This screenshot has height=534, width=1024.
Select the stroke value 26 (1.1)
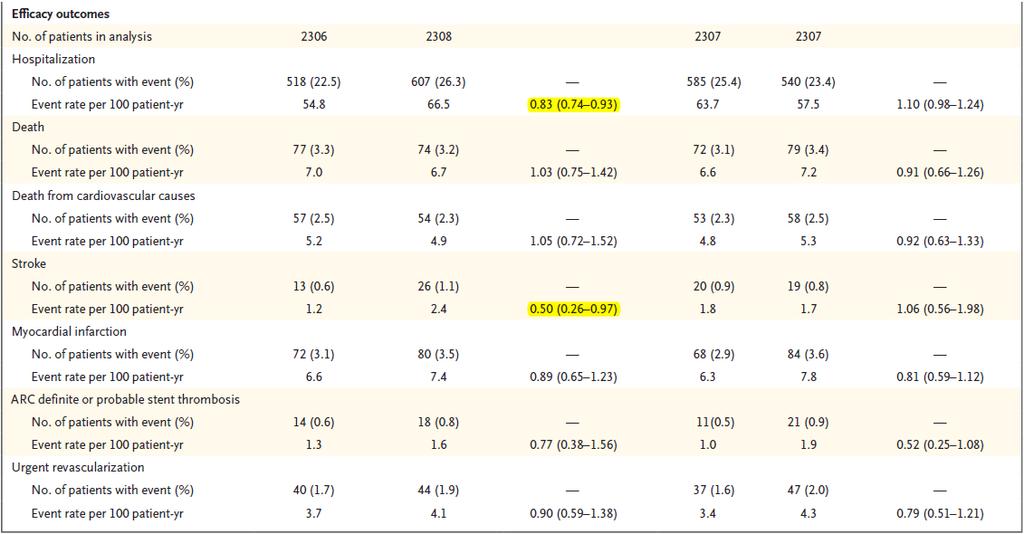pos(438,286)
